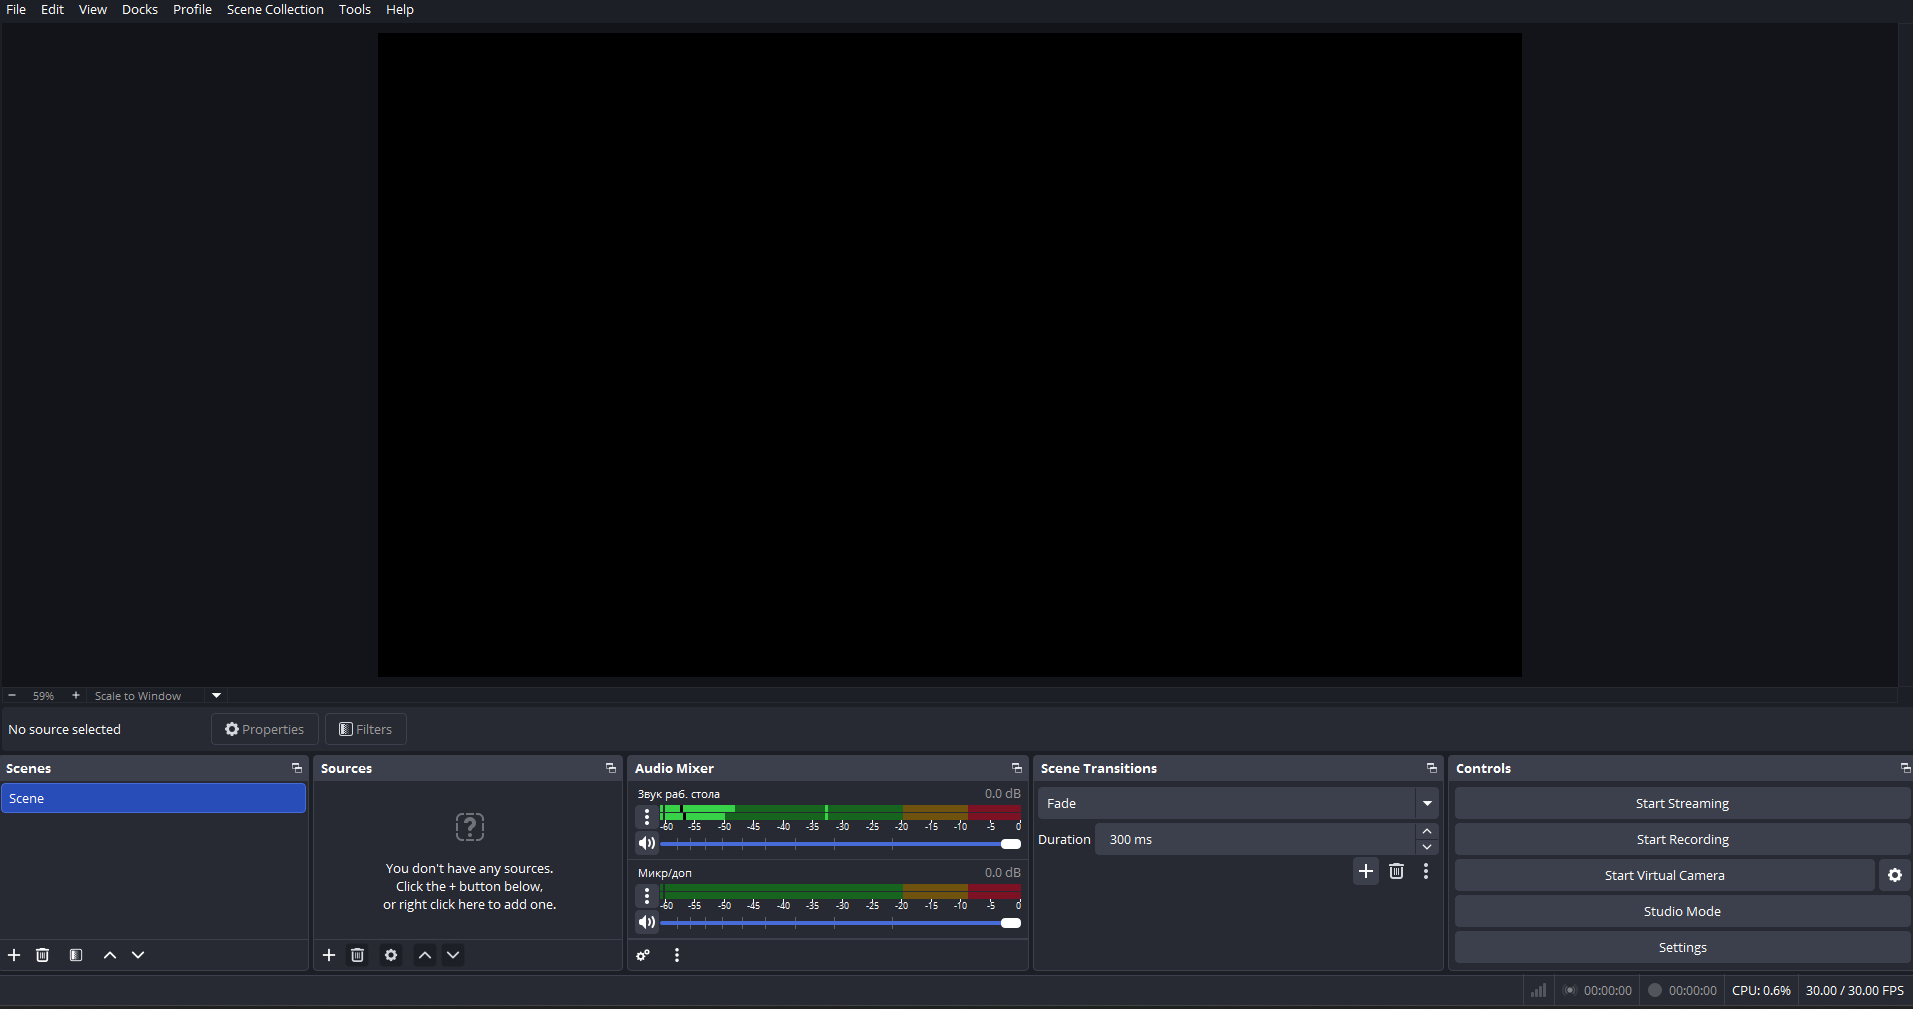Click Start Streaming button
This screenshot has height=1009, width=1913.
[1681, 803]
